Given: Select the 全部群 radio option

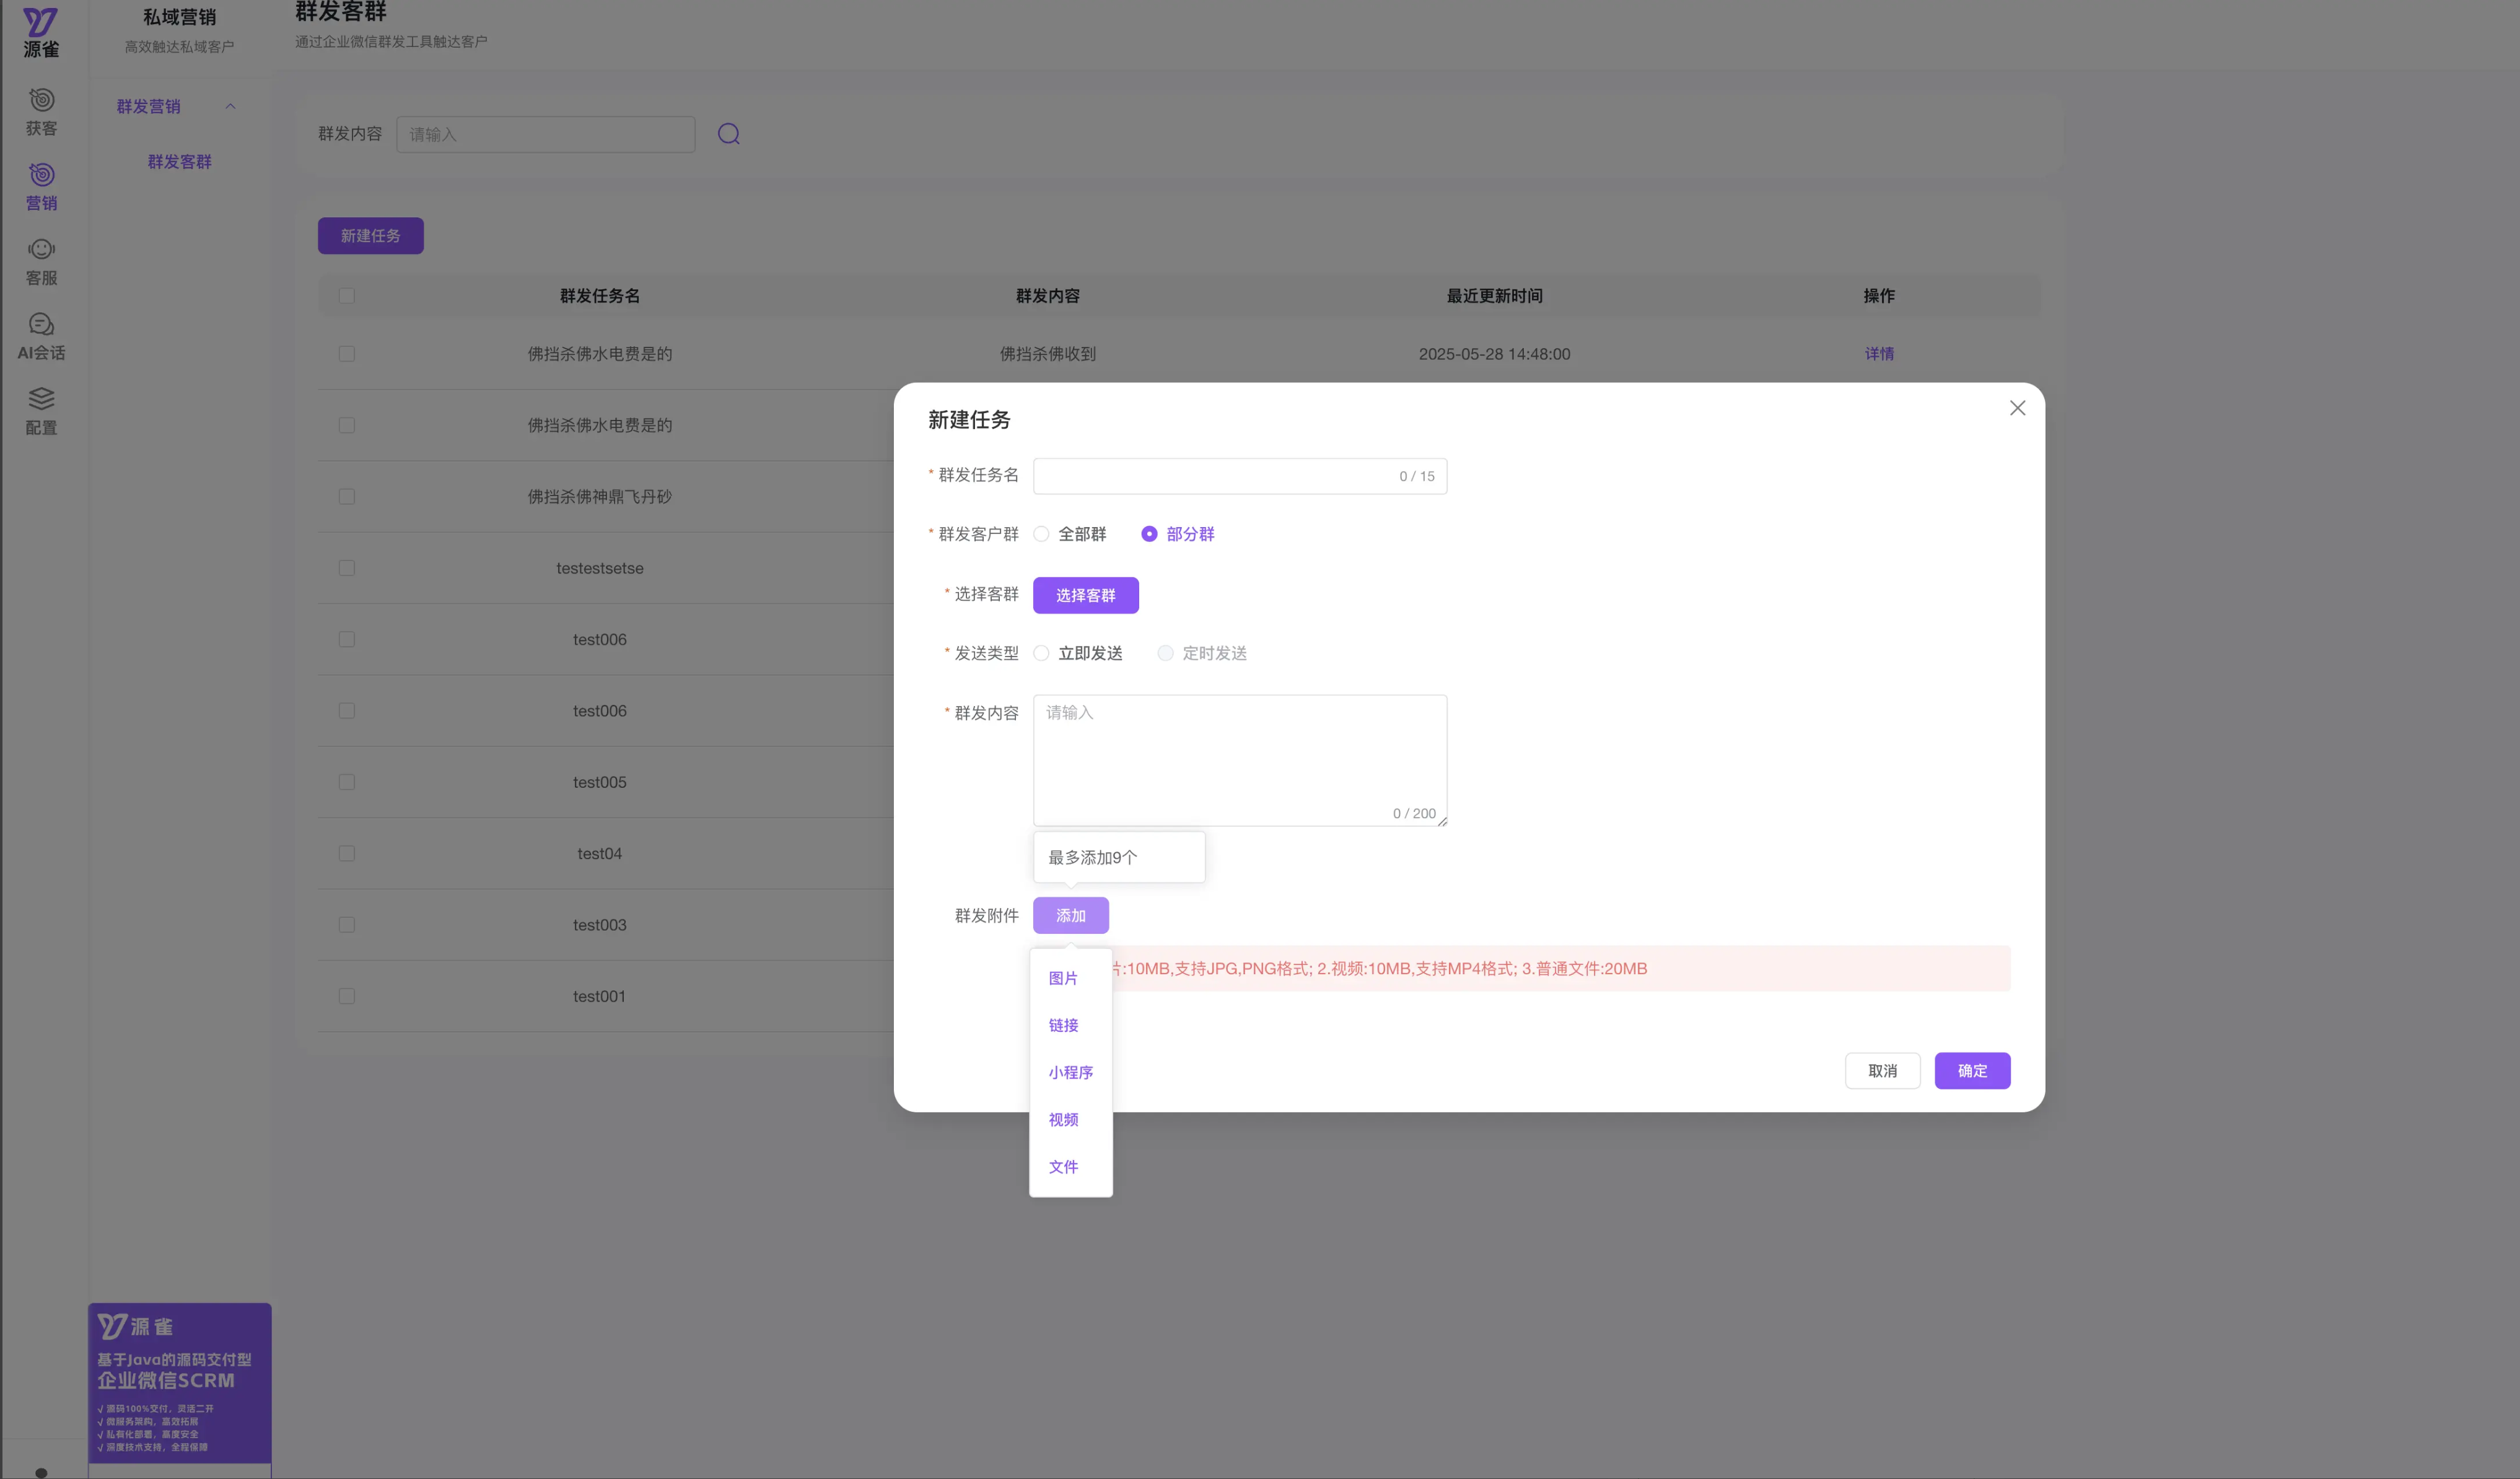Looking at the screenshot, I should [x=1042, y=534].
